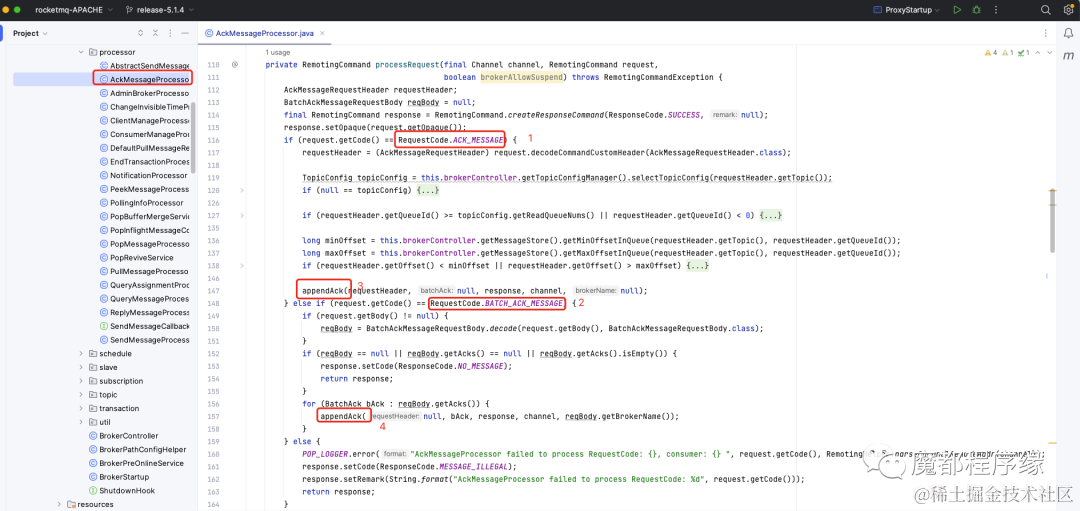Expand the transaction folder

click(x=81, y=408)
